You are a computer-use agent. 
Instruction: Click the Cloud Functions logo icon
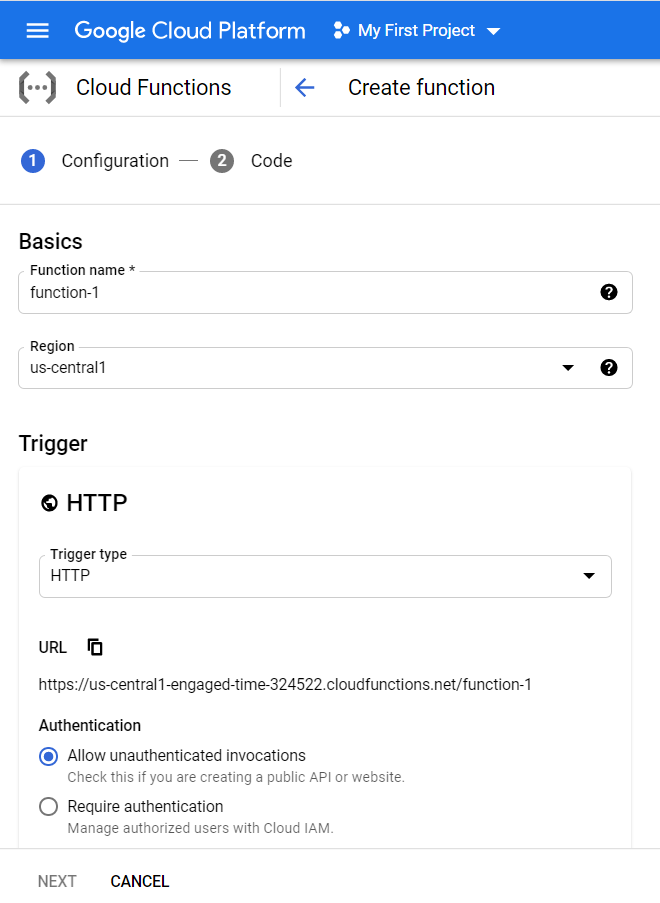coord(37,87)
